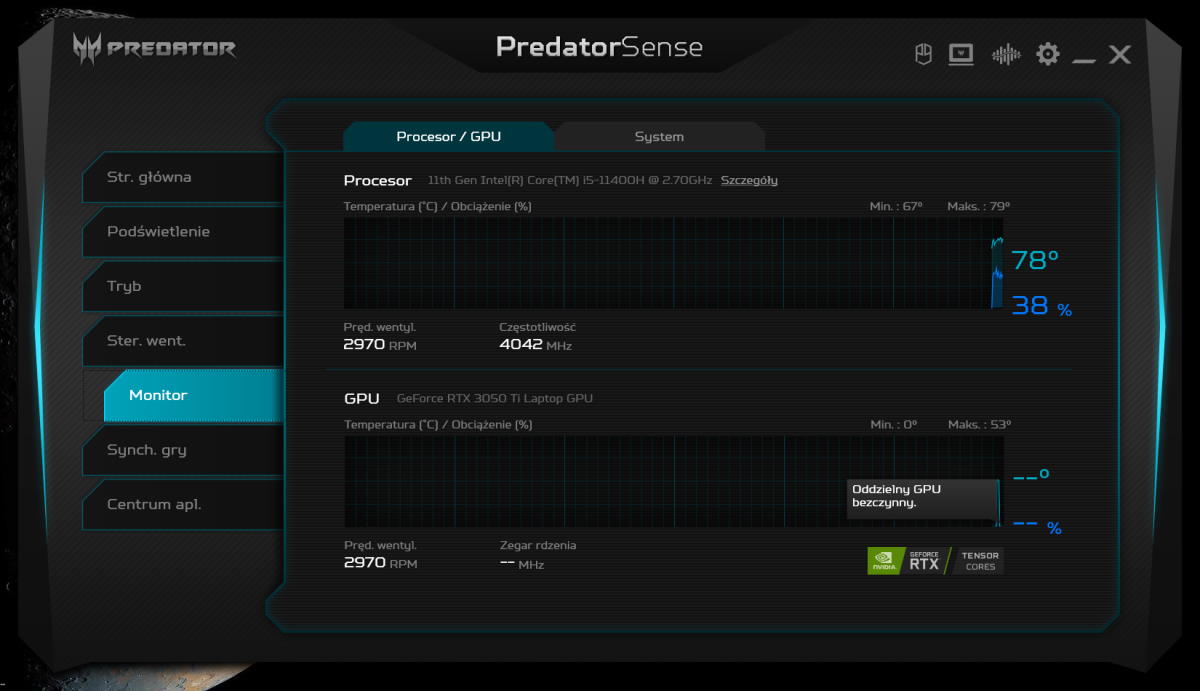Switch to the System tab

coord(659,137)
